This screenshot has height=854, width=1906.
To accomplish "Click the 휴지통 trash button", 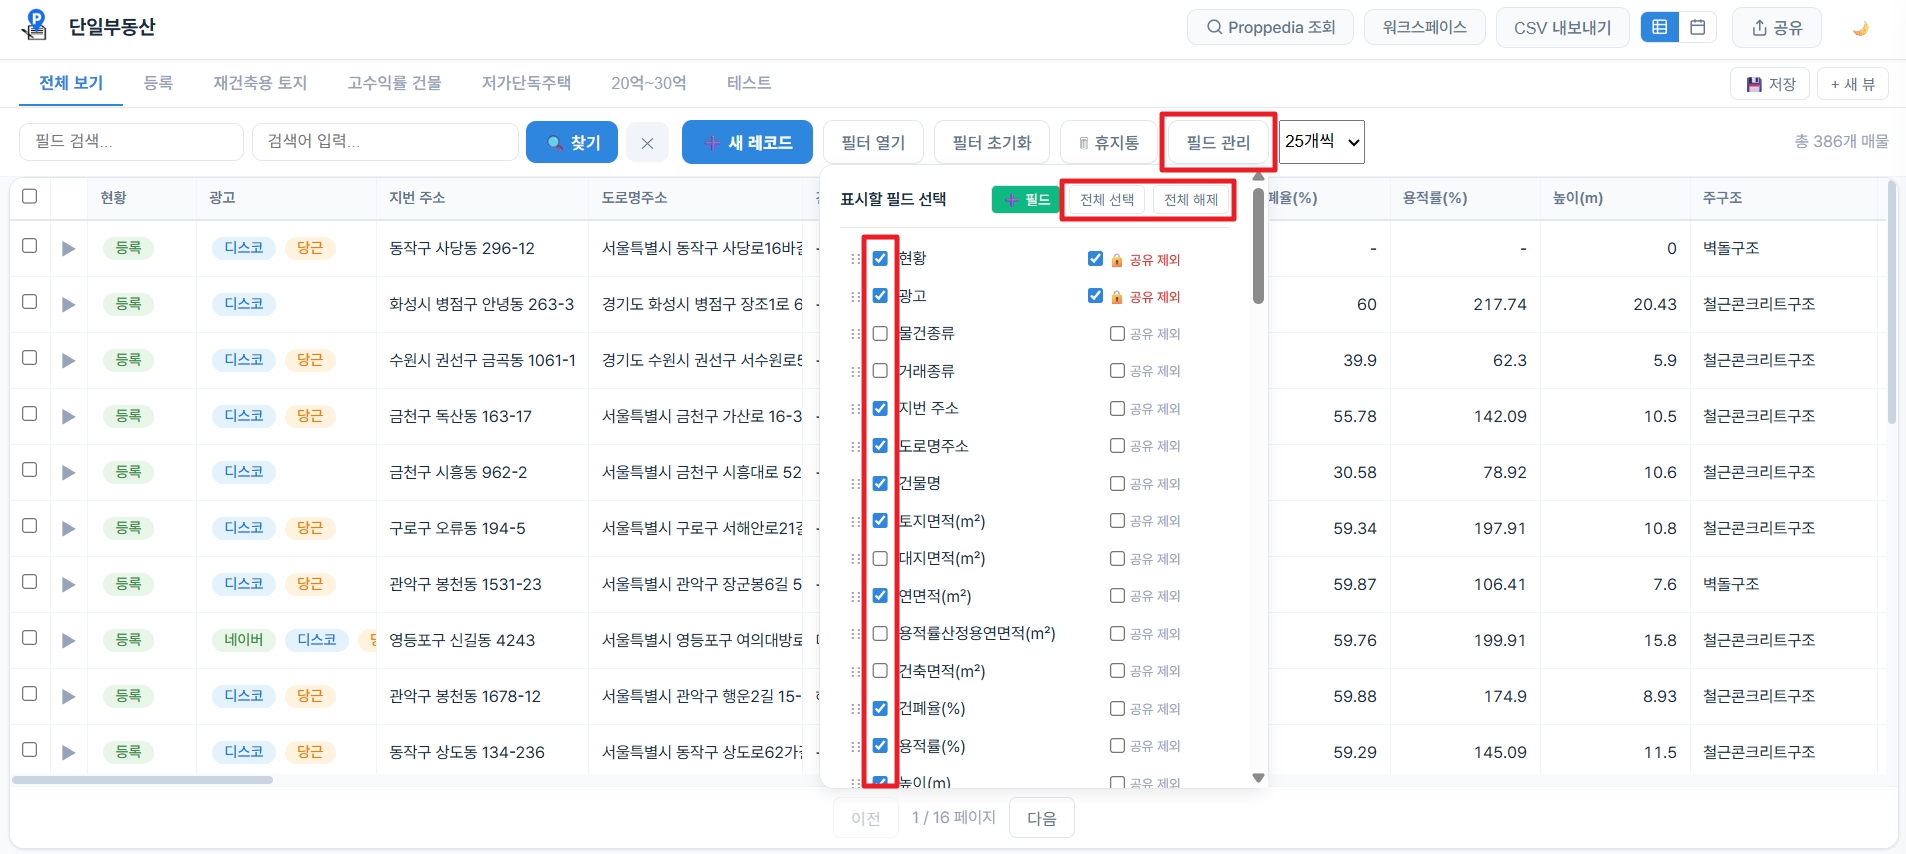I will [x=1109, y=142].
